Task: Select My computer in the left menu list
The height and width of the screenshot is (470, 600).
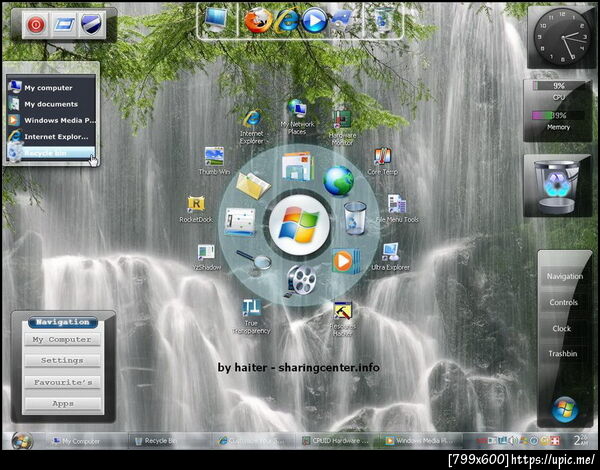Action: tap(51, 88)
